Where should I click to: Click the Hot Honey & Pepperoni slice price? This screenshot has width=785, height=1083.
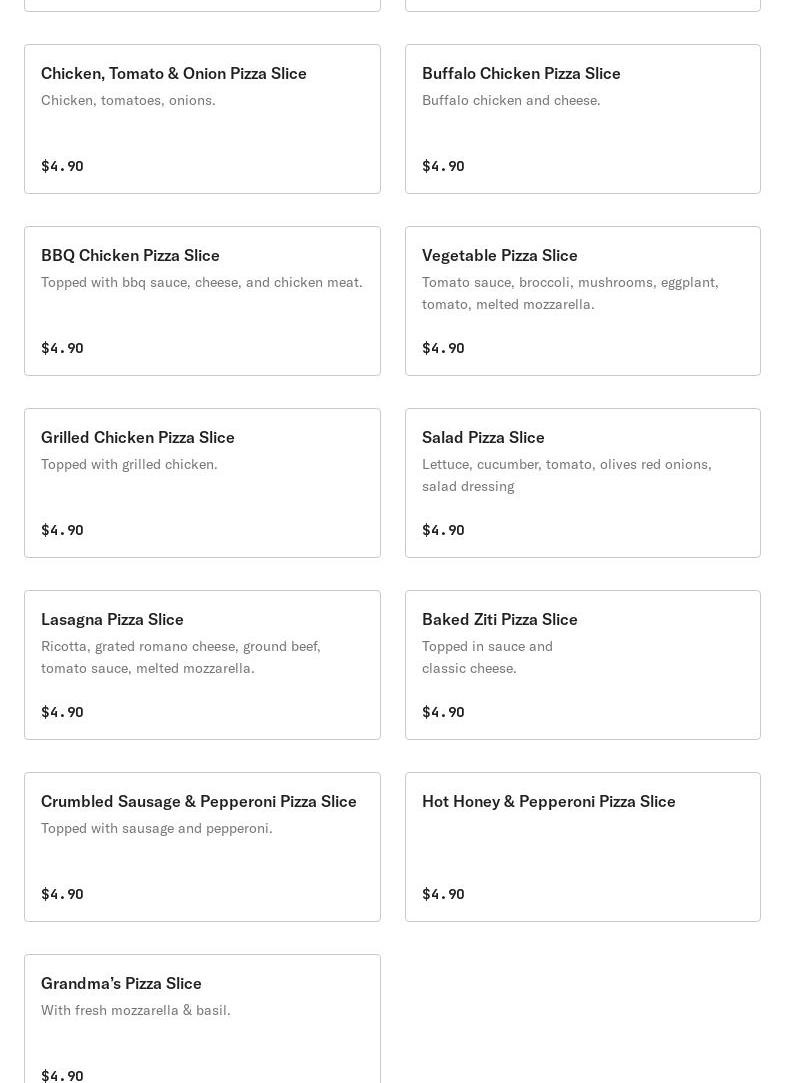pos(443,894)
